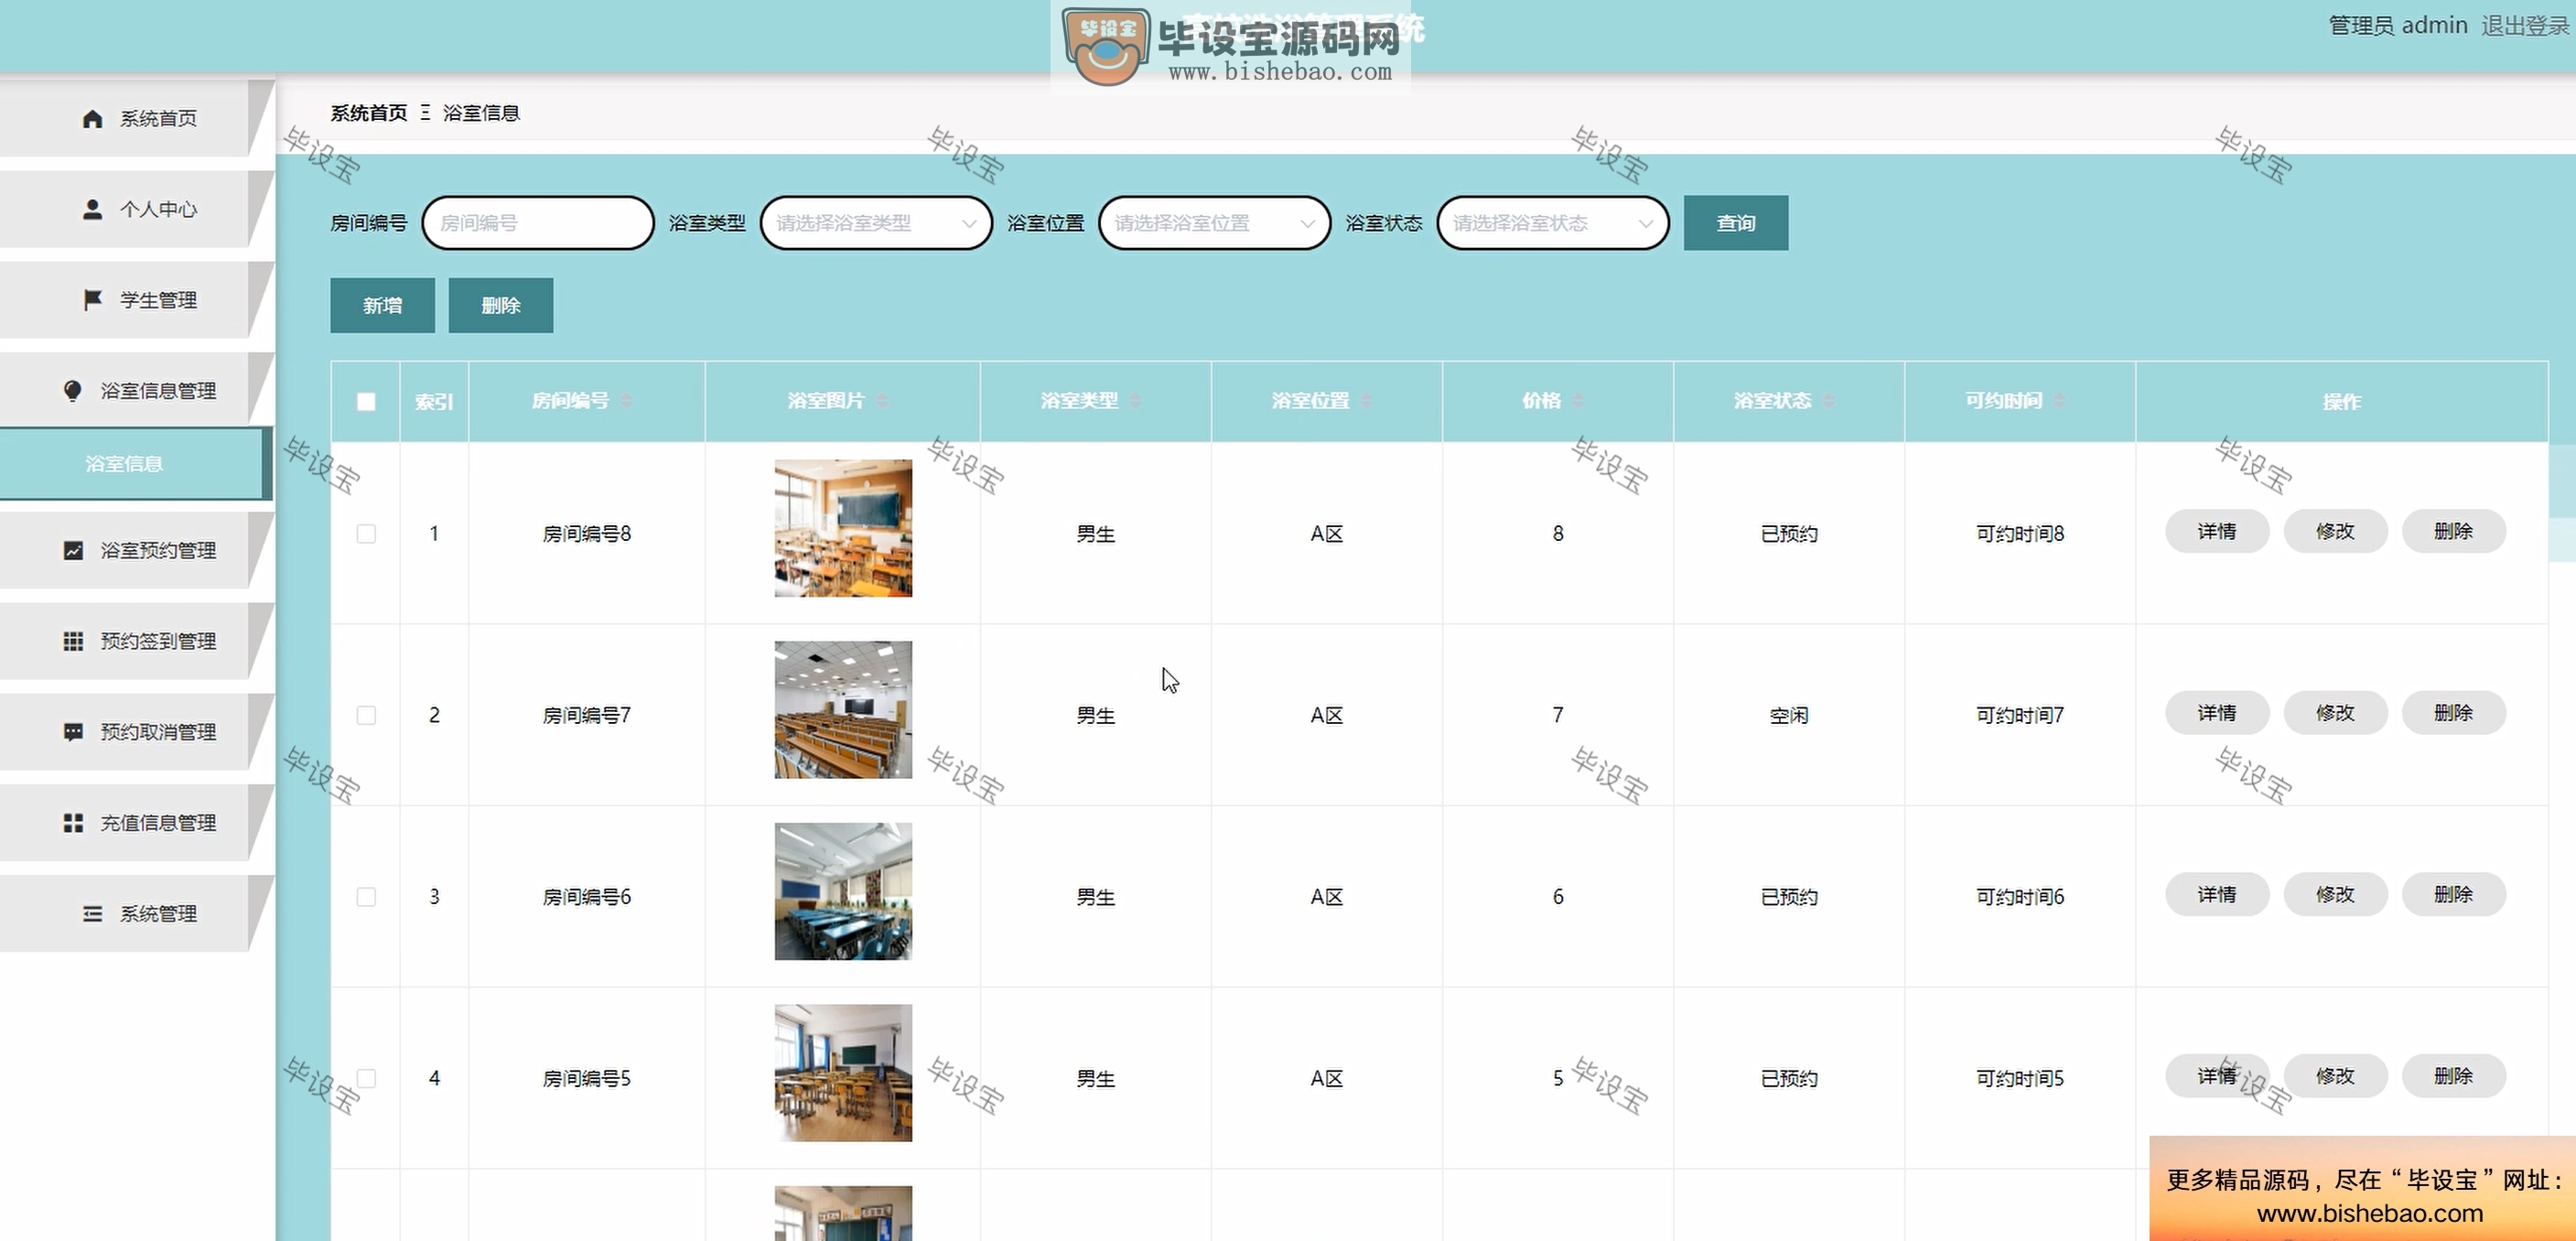The height and width of the screenshot is (1241, 2576).
Task: Open the 浴室状态 dropdown filter
Action: (1553, 223)
